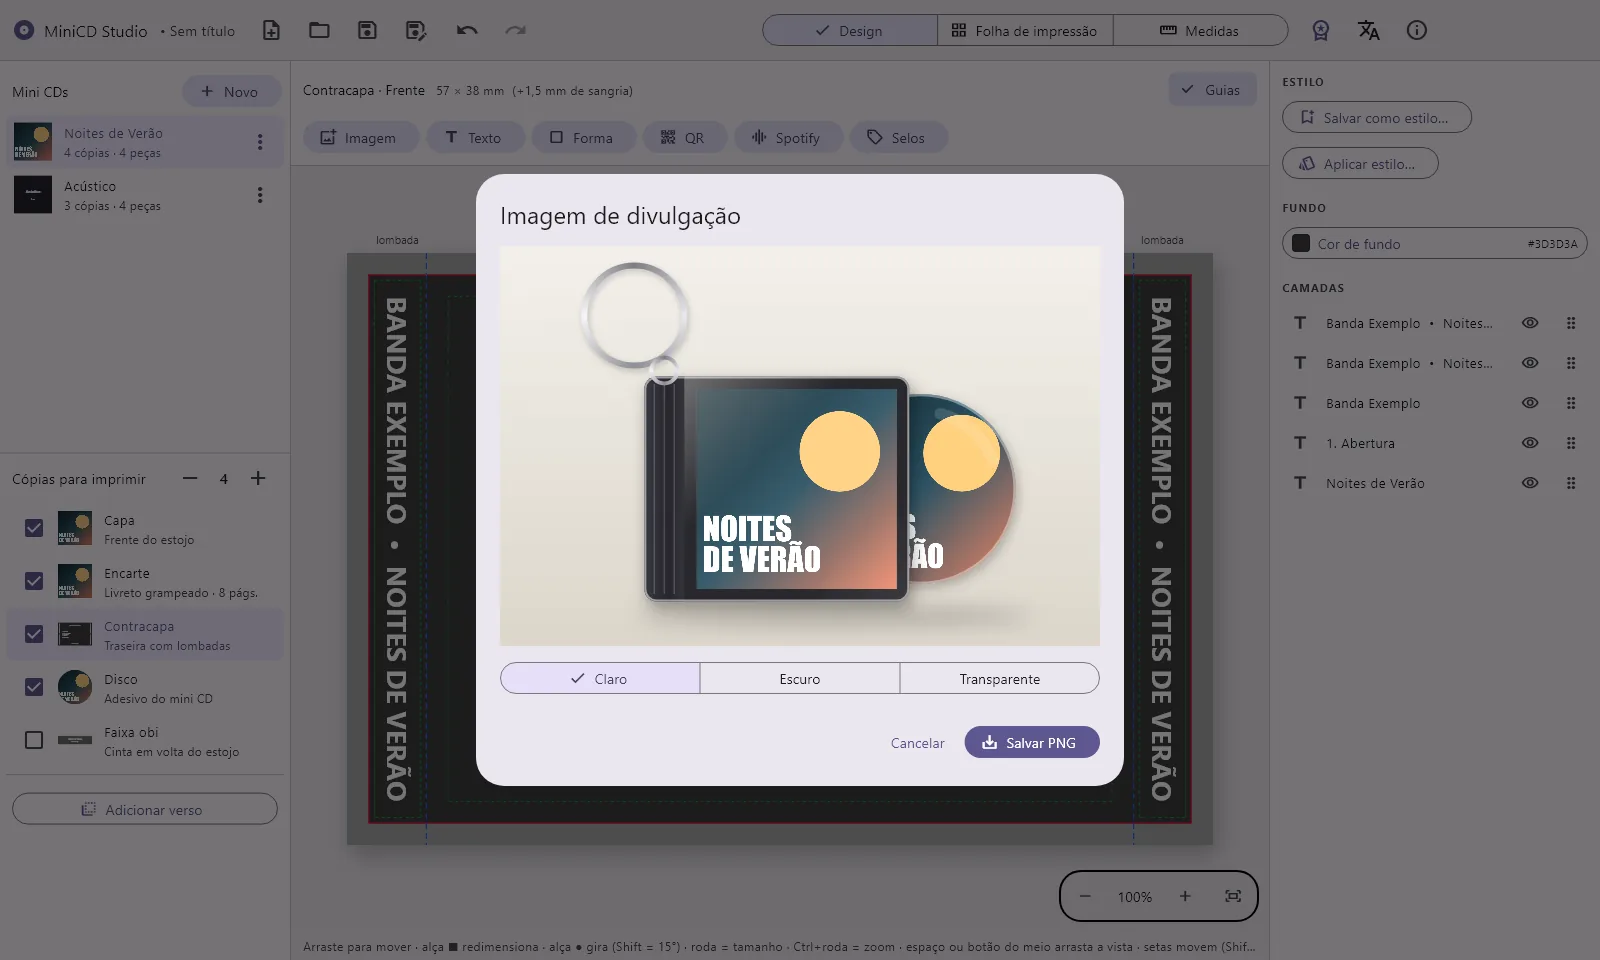This screenshot has width=1600, height=960.
Task: Cancel the Imagem de divulgação dialog
Action: [917, 742]
